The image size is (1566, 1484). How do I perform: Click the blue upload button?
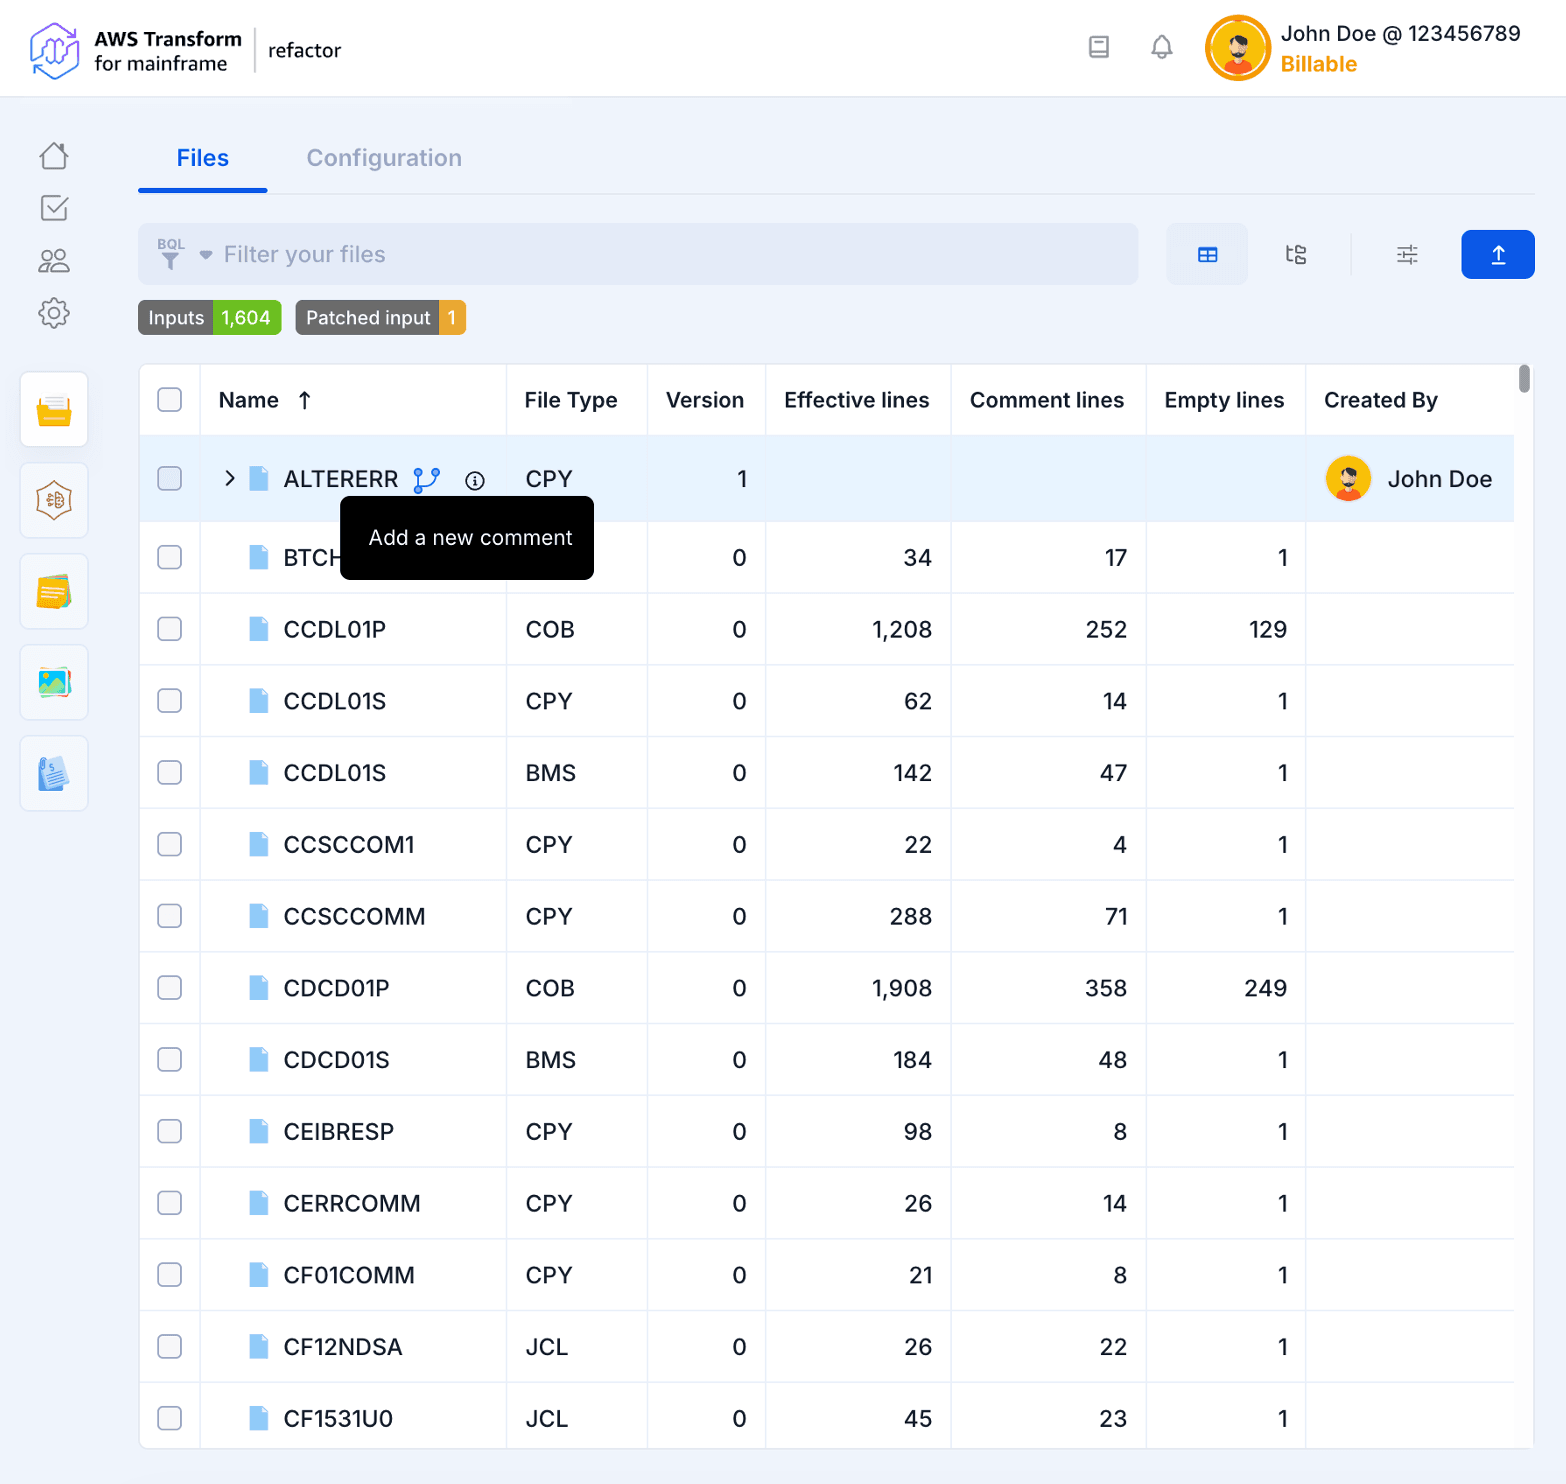tap(1497, 255)
